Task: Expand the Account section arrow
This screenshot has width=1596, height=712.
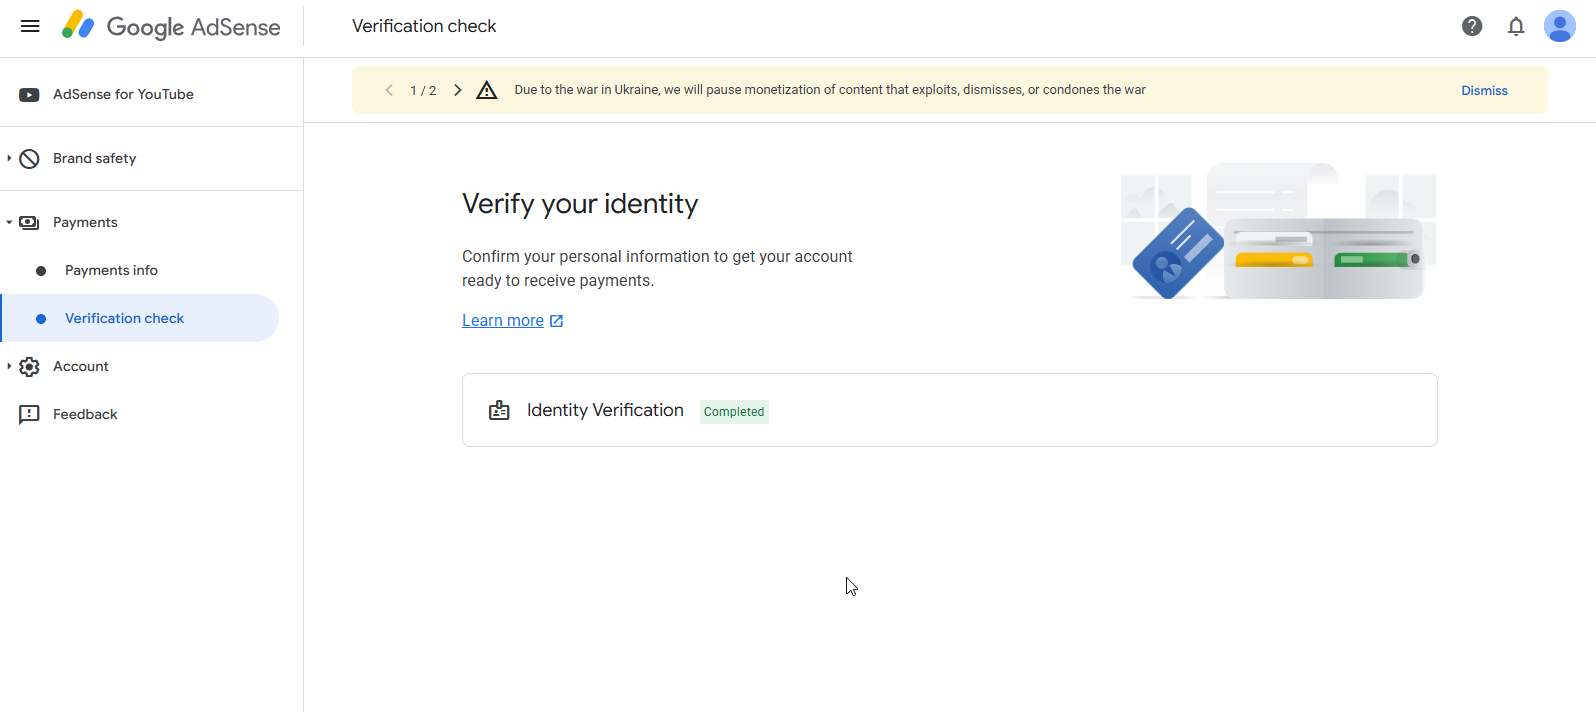Action: (9, 366)
